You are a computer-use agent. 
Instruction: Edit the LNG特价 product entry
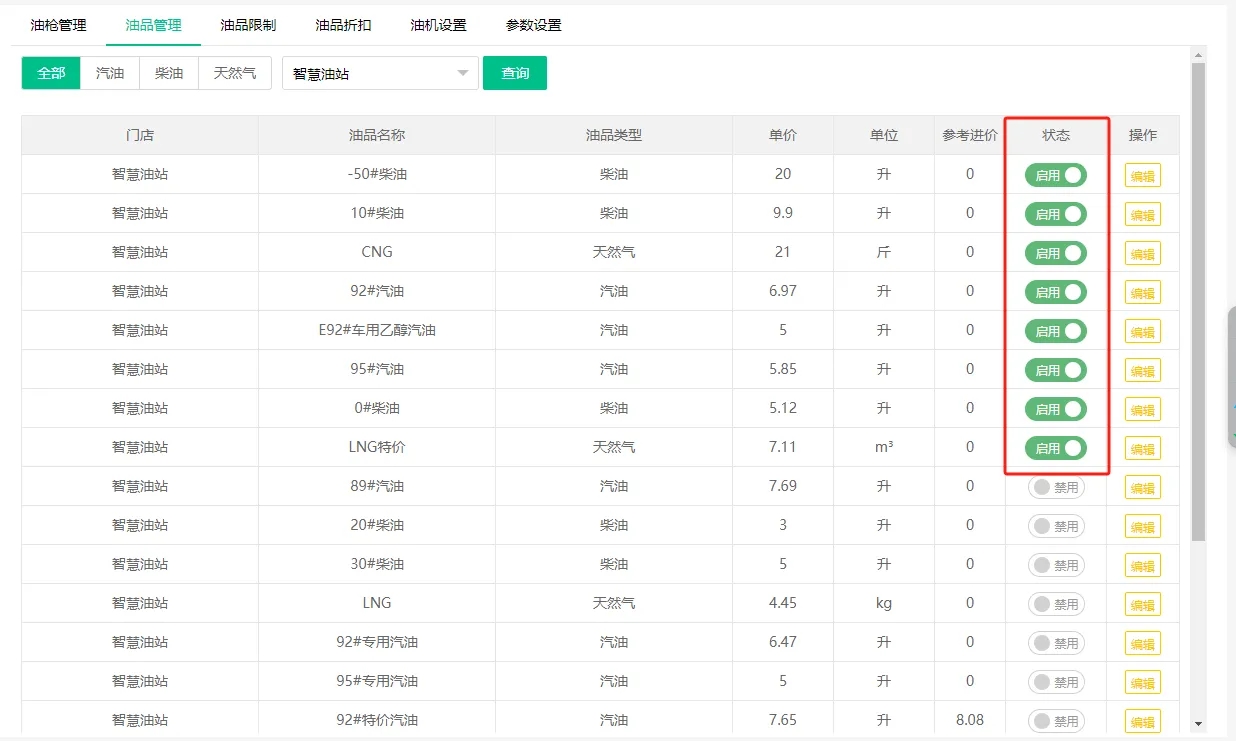pos(1142,449)
